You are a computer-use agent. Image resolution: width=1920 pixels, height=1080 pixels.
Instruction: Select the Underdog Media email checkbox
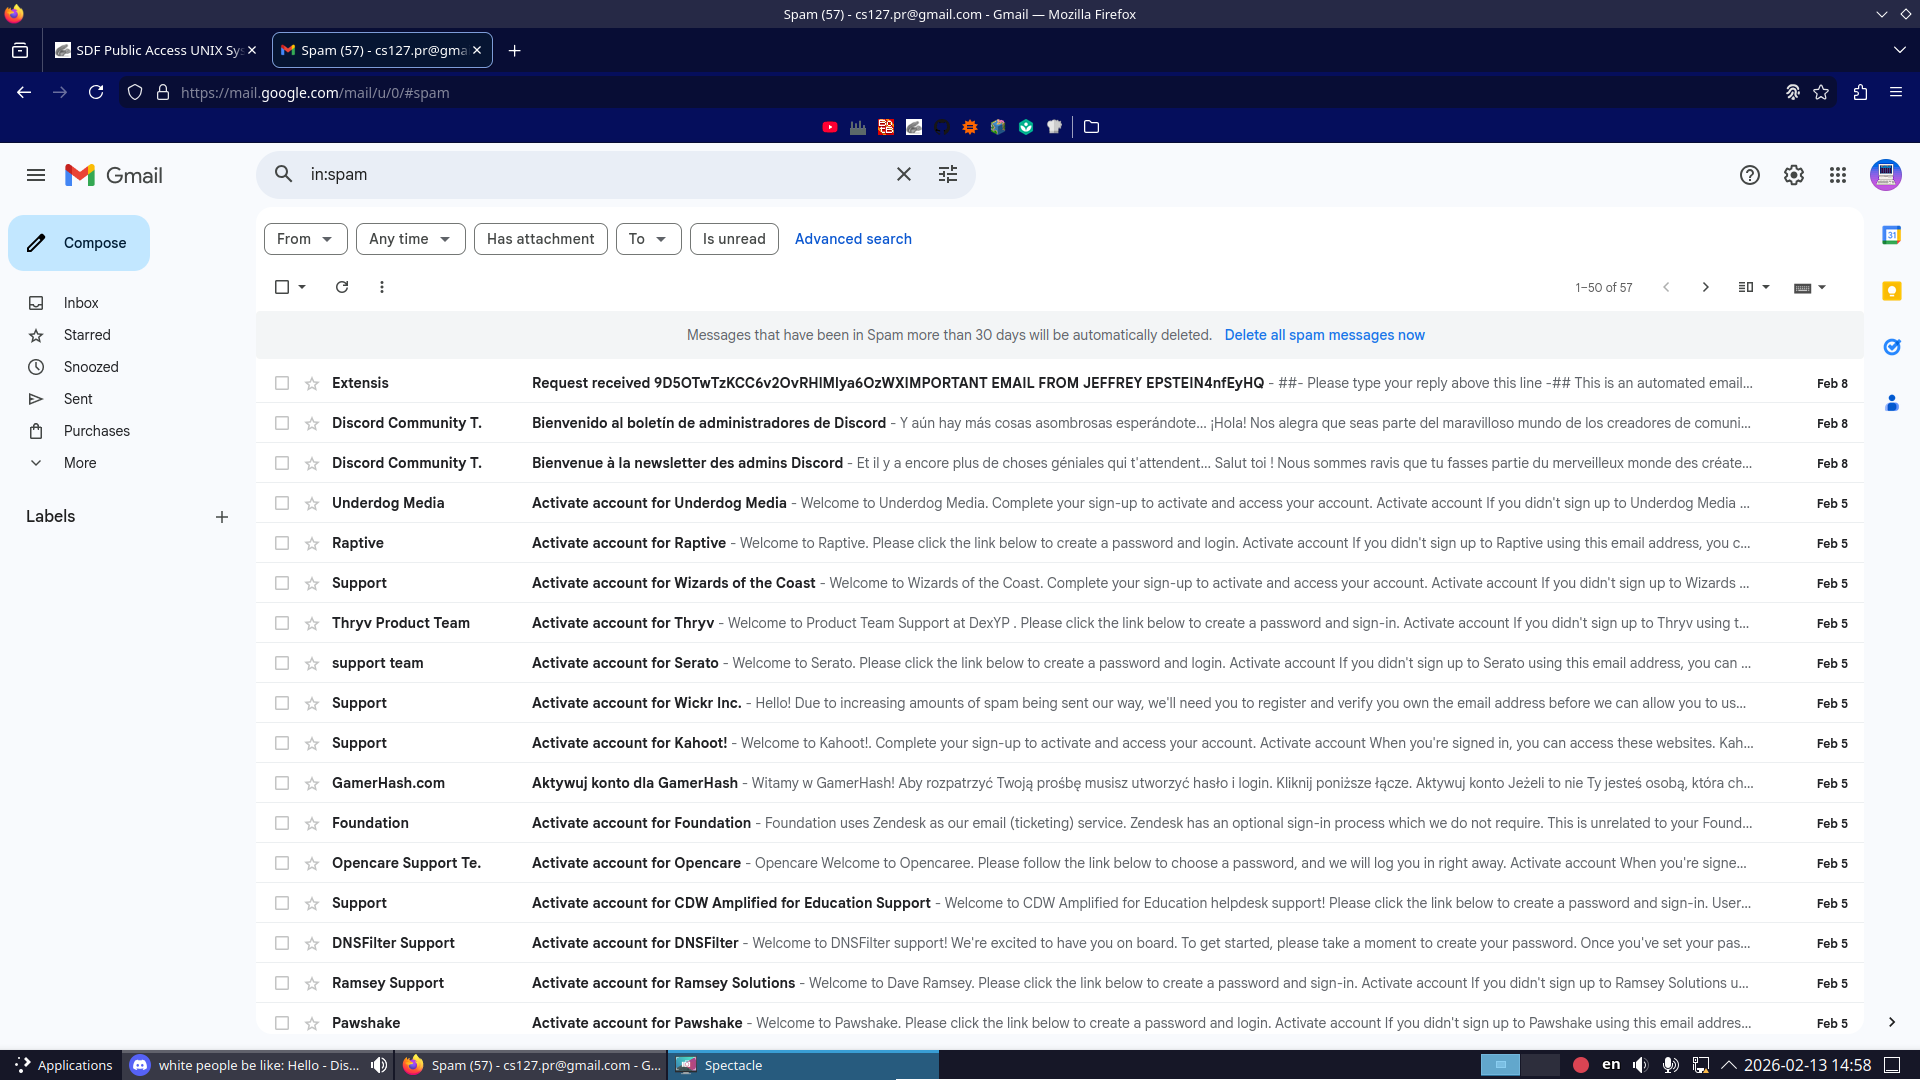tap(282, 503)
